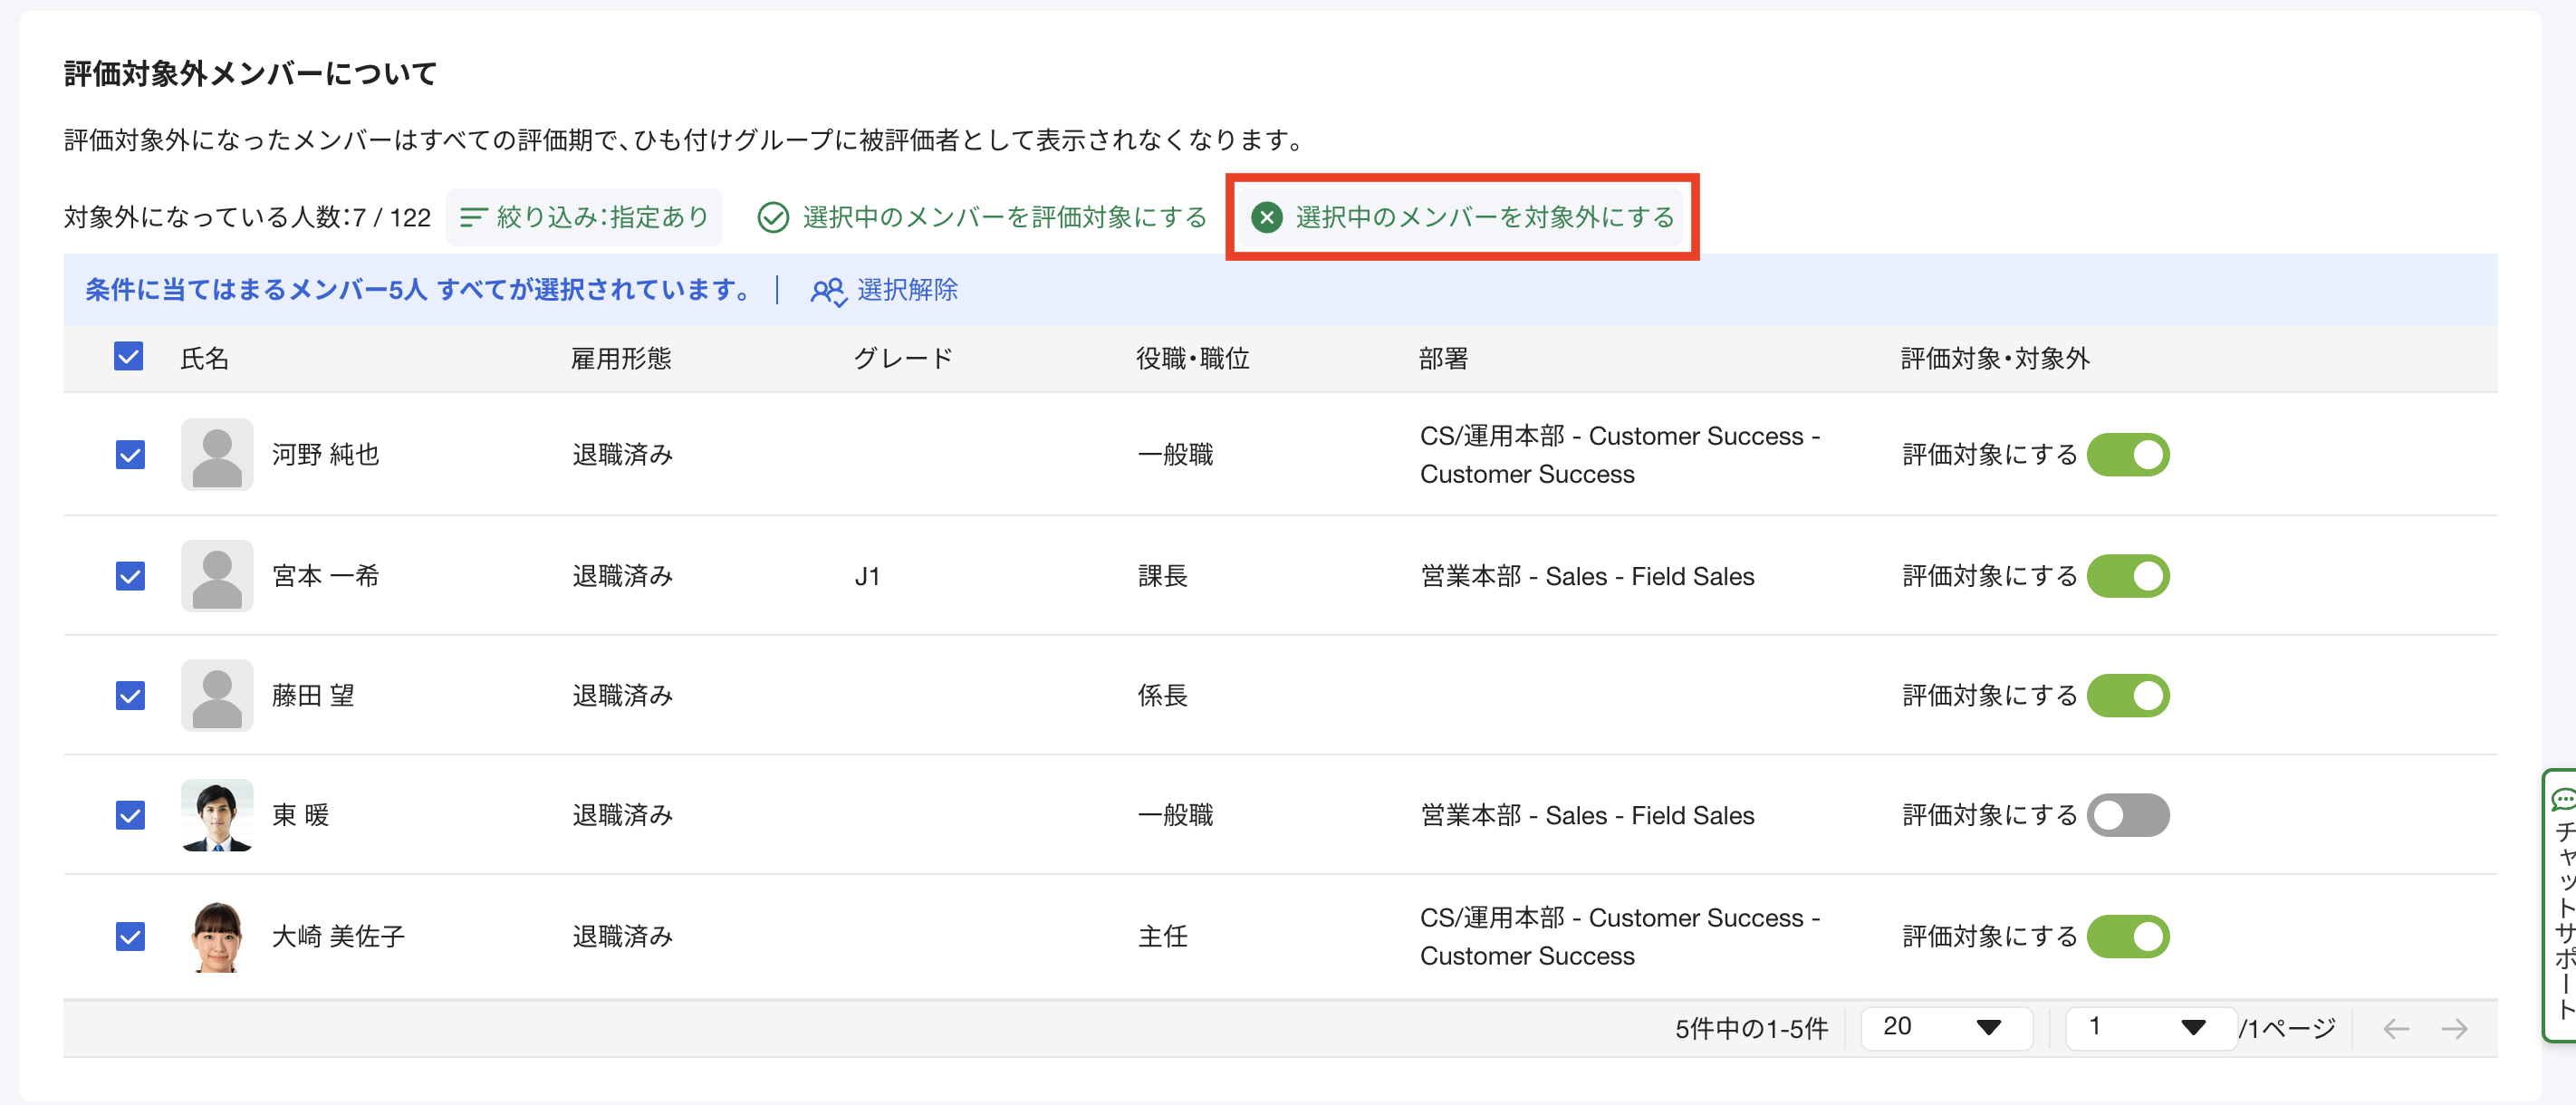Image resolution: width=2576 pixels, height=1105 pixels.
Task: Turn on 評価対象にする toggle for 東 暖
Action: (x=2127, y=815)
